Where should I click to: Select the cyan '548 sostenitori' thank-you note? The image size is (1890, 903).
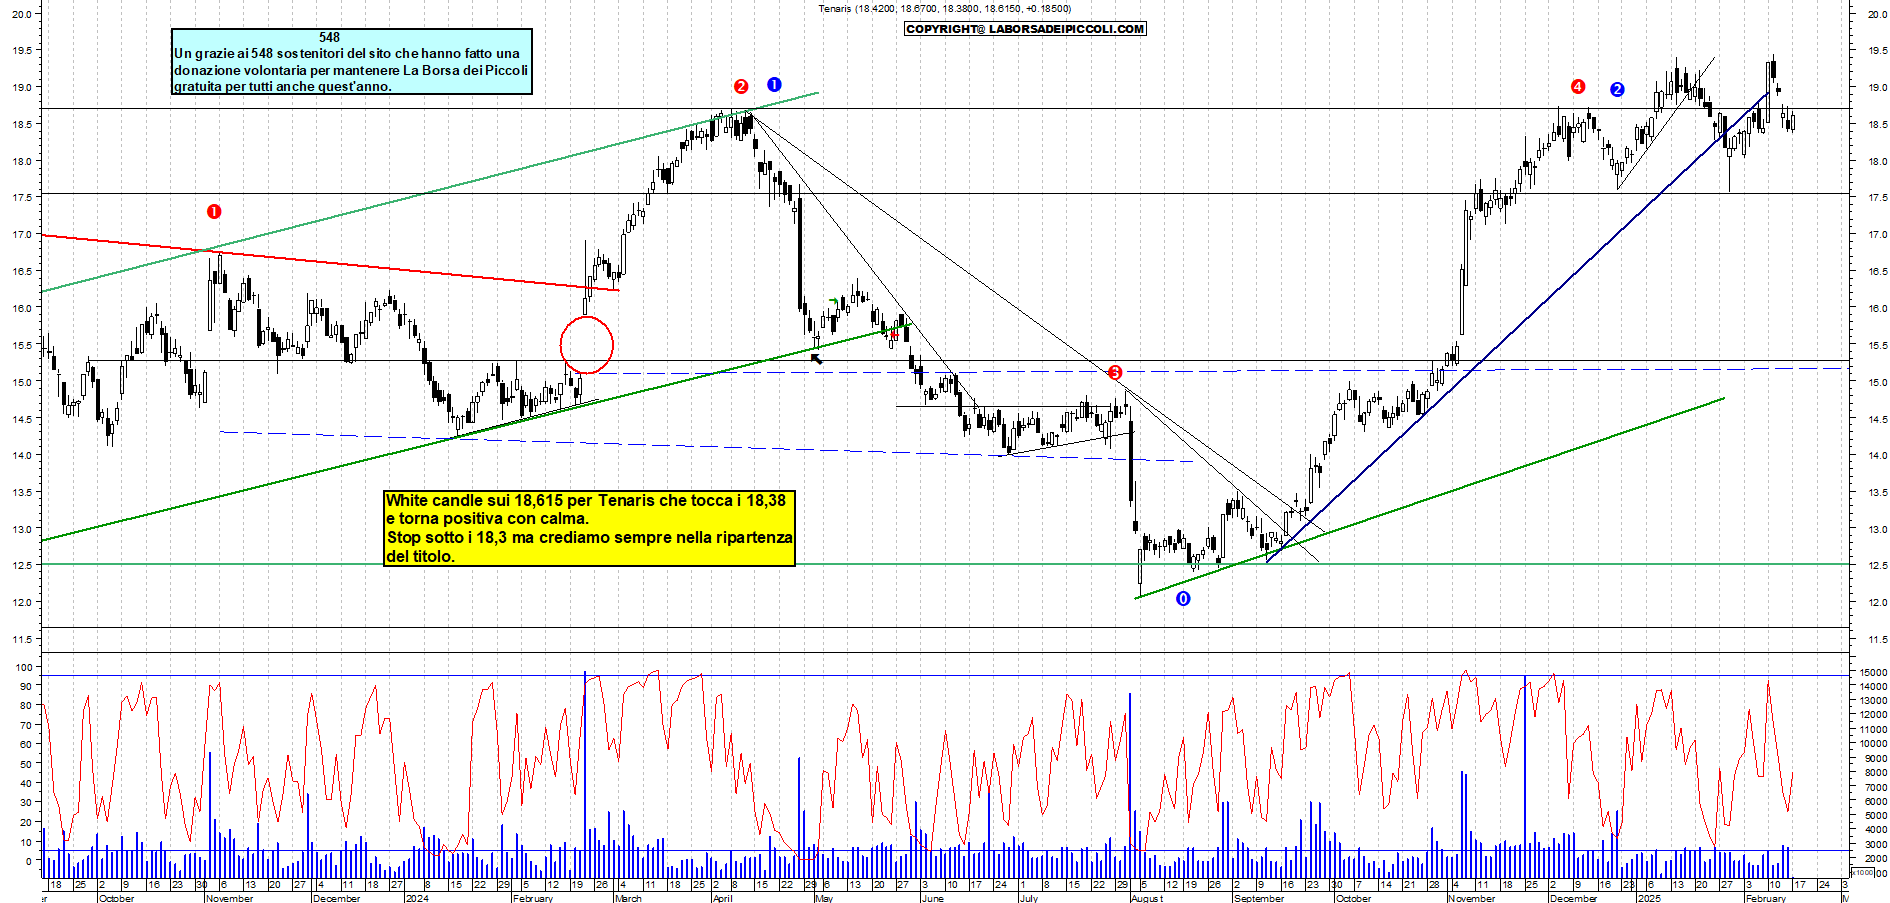(x=351, y=61)
